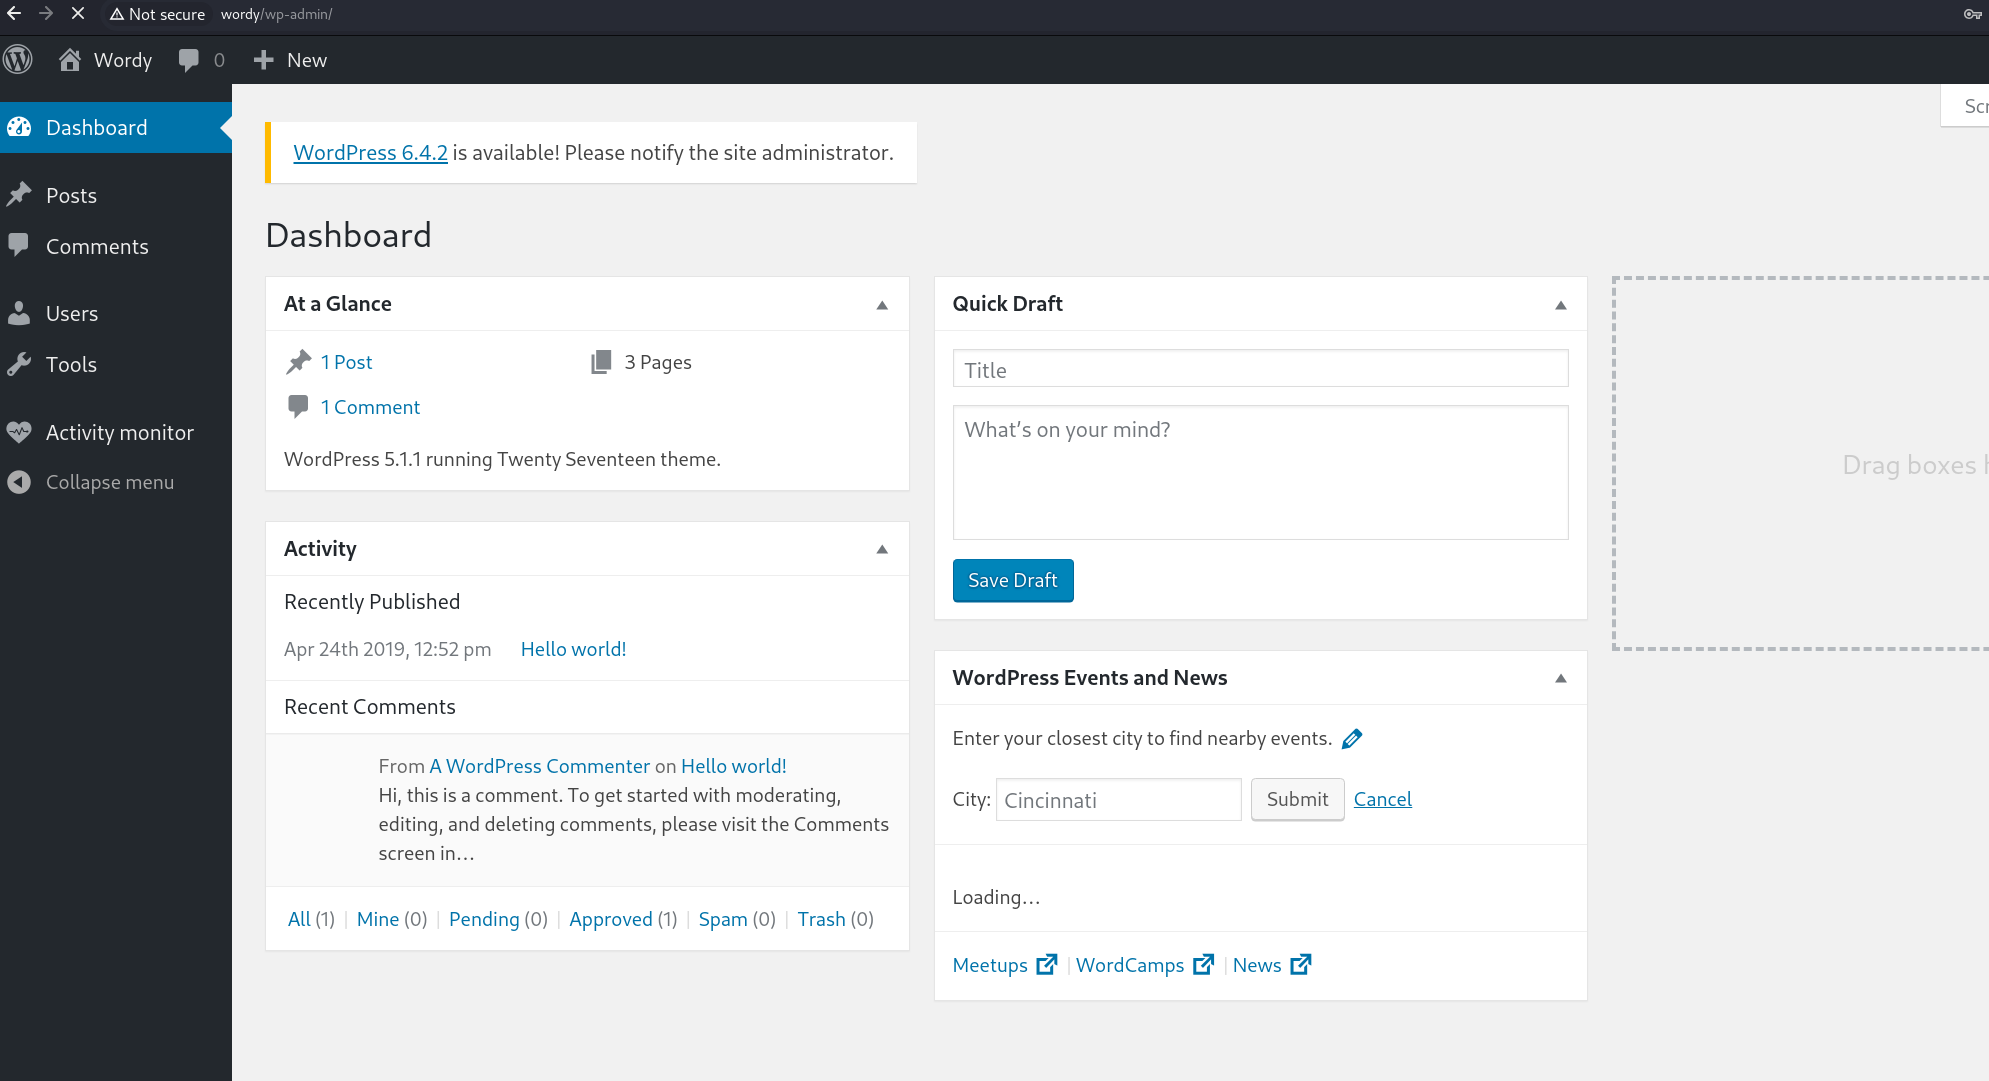Viewport: 1989px width, 1081px height.
Task: Click the Activity monitor heartbeat icon
Action: click(x=19, y=432)
